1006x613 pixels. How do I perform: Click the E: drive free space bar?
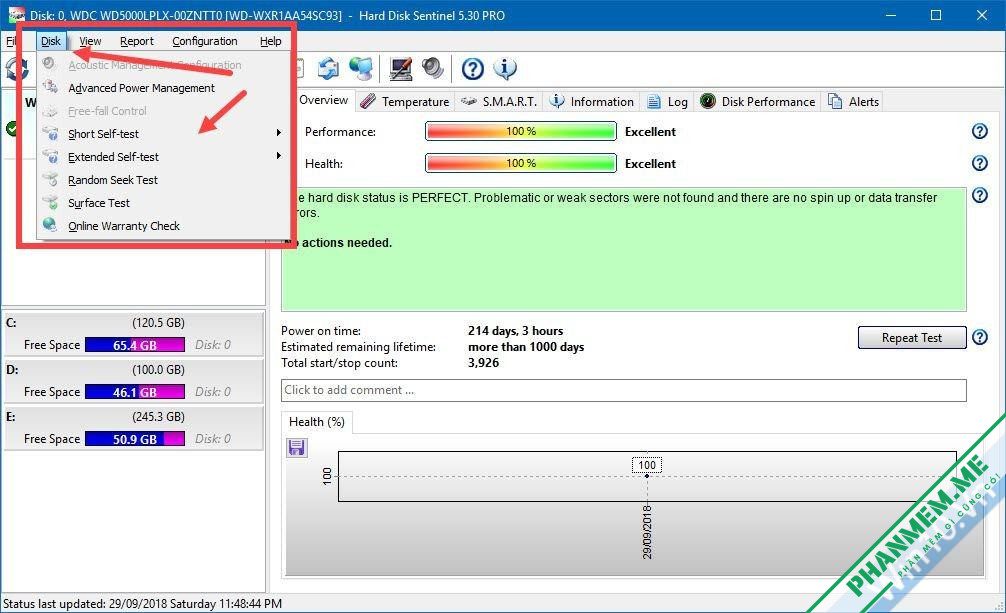pyautogui.click(x=135, y=439)
